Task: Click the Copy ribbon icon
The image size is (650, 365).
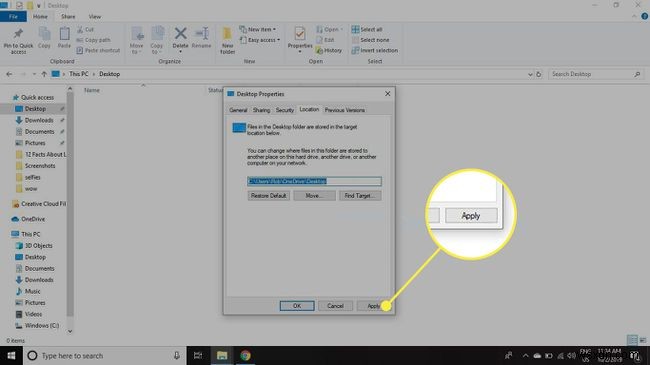Action: pyautogui.click(x=44, y=38)
